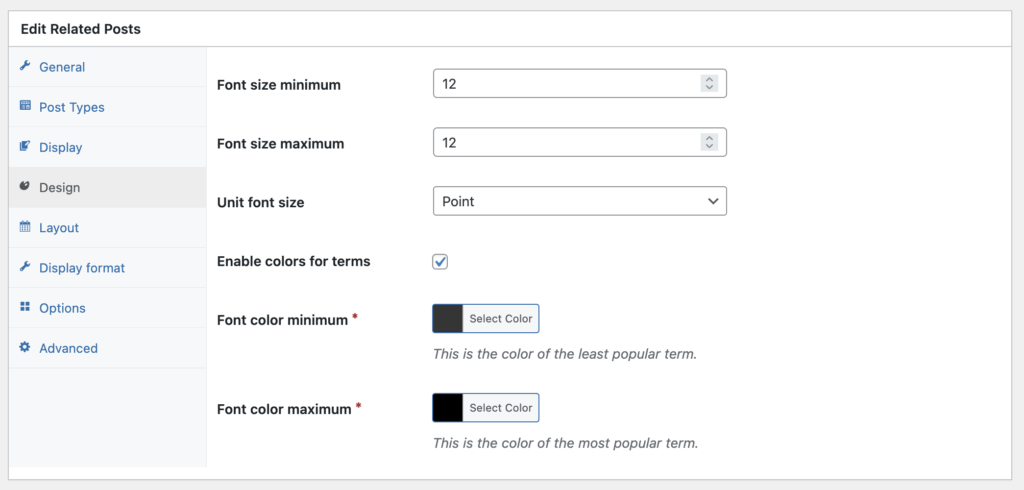Viewport: 1024px width, 490px height.
Task: Click the edit icon beside Display
Action: click(25, 147)
